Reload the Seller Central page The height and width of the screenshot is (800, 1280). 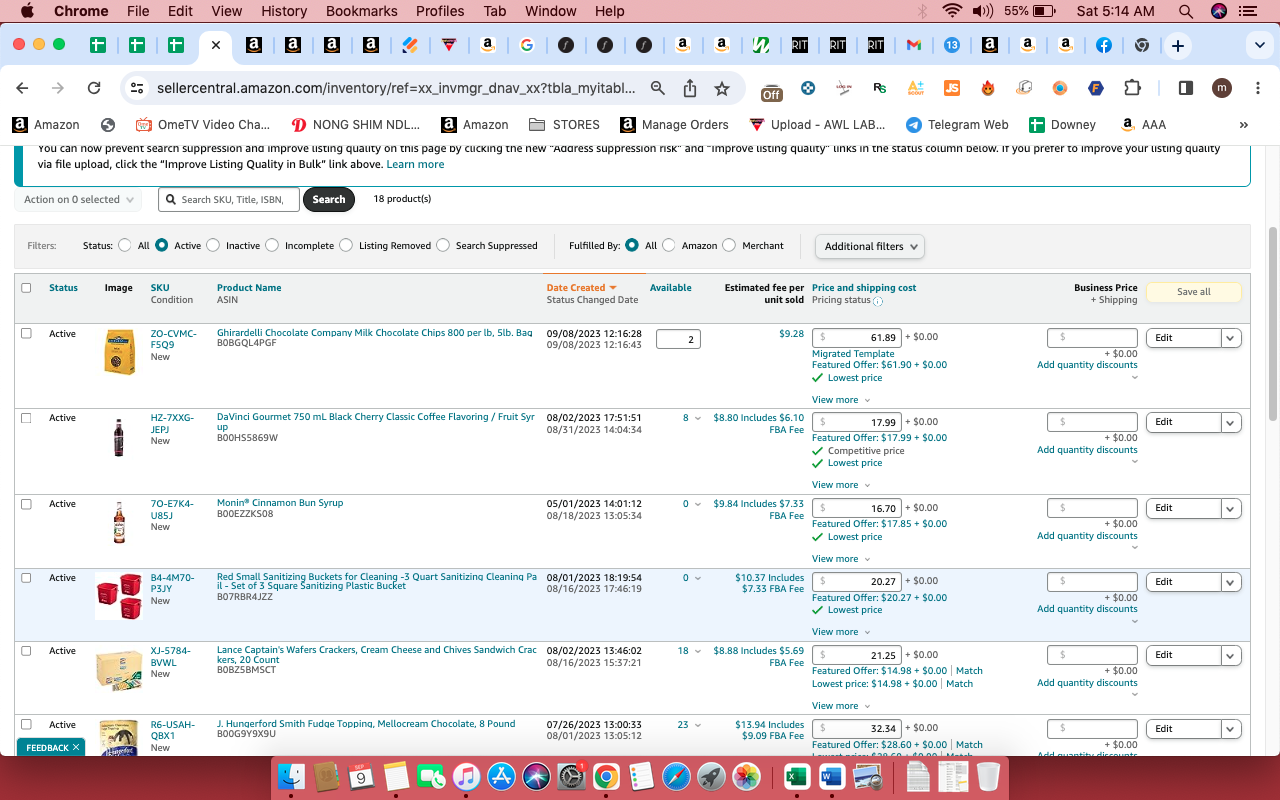(94, 88)
